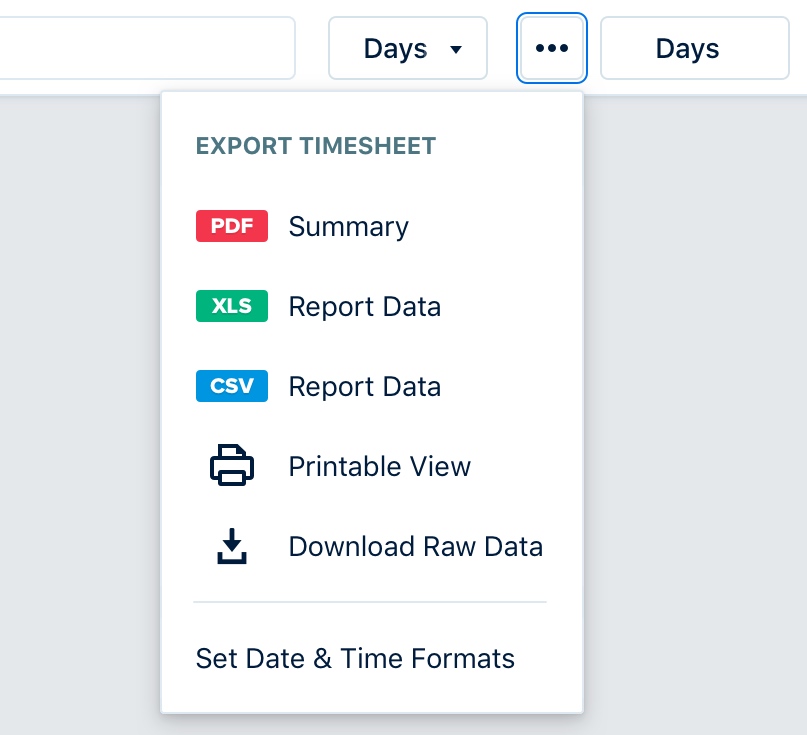807x735 pixels.
Task: Select Summary from the export menu
Action: click(x=348, y=226)
